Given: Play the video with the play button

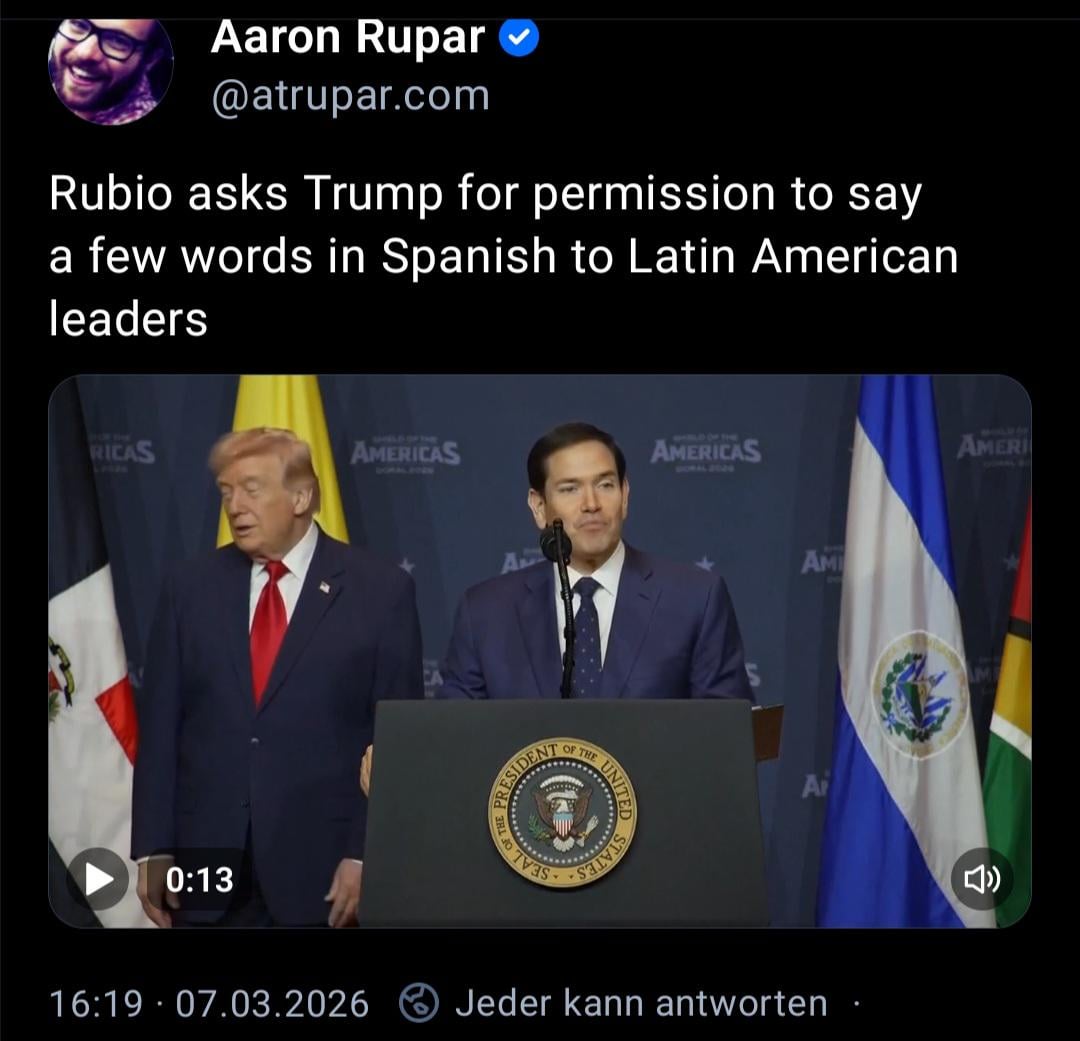Looking at the screenshot, I should (98, 879).
